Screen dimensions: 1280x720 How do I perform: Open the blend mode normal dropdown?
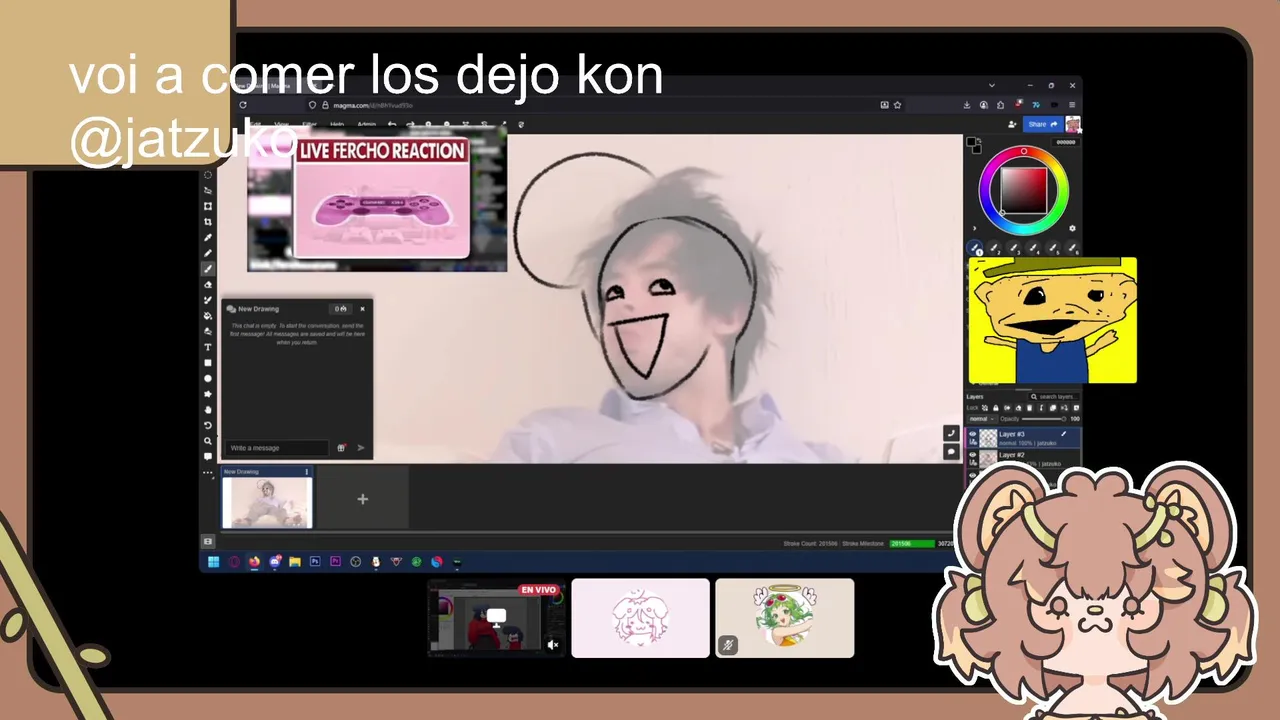(982, 419)
